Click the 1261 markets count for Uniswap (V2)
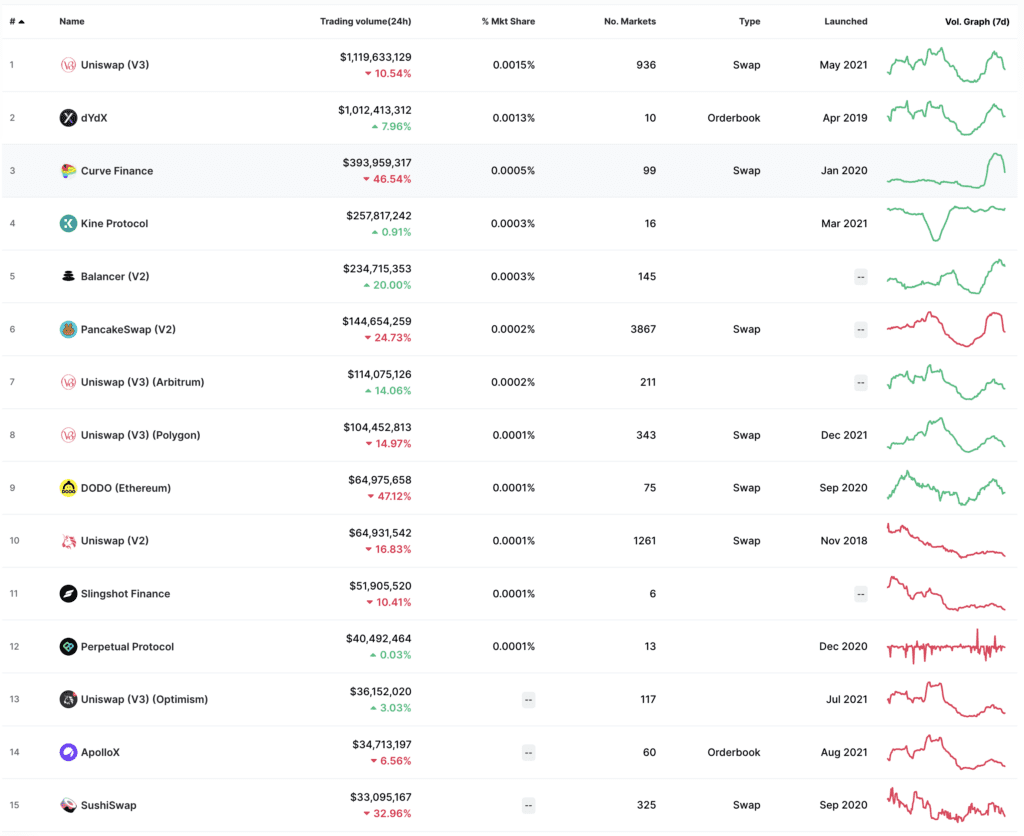 coord(645,541)
